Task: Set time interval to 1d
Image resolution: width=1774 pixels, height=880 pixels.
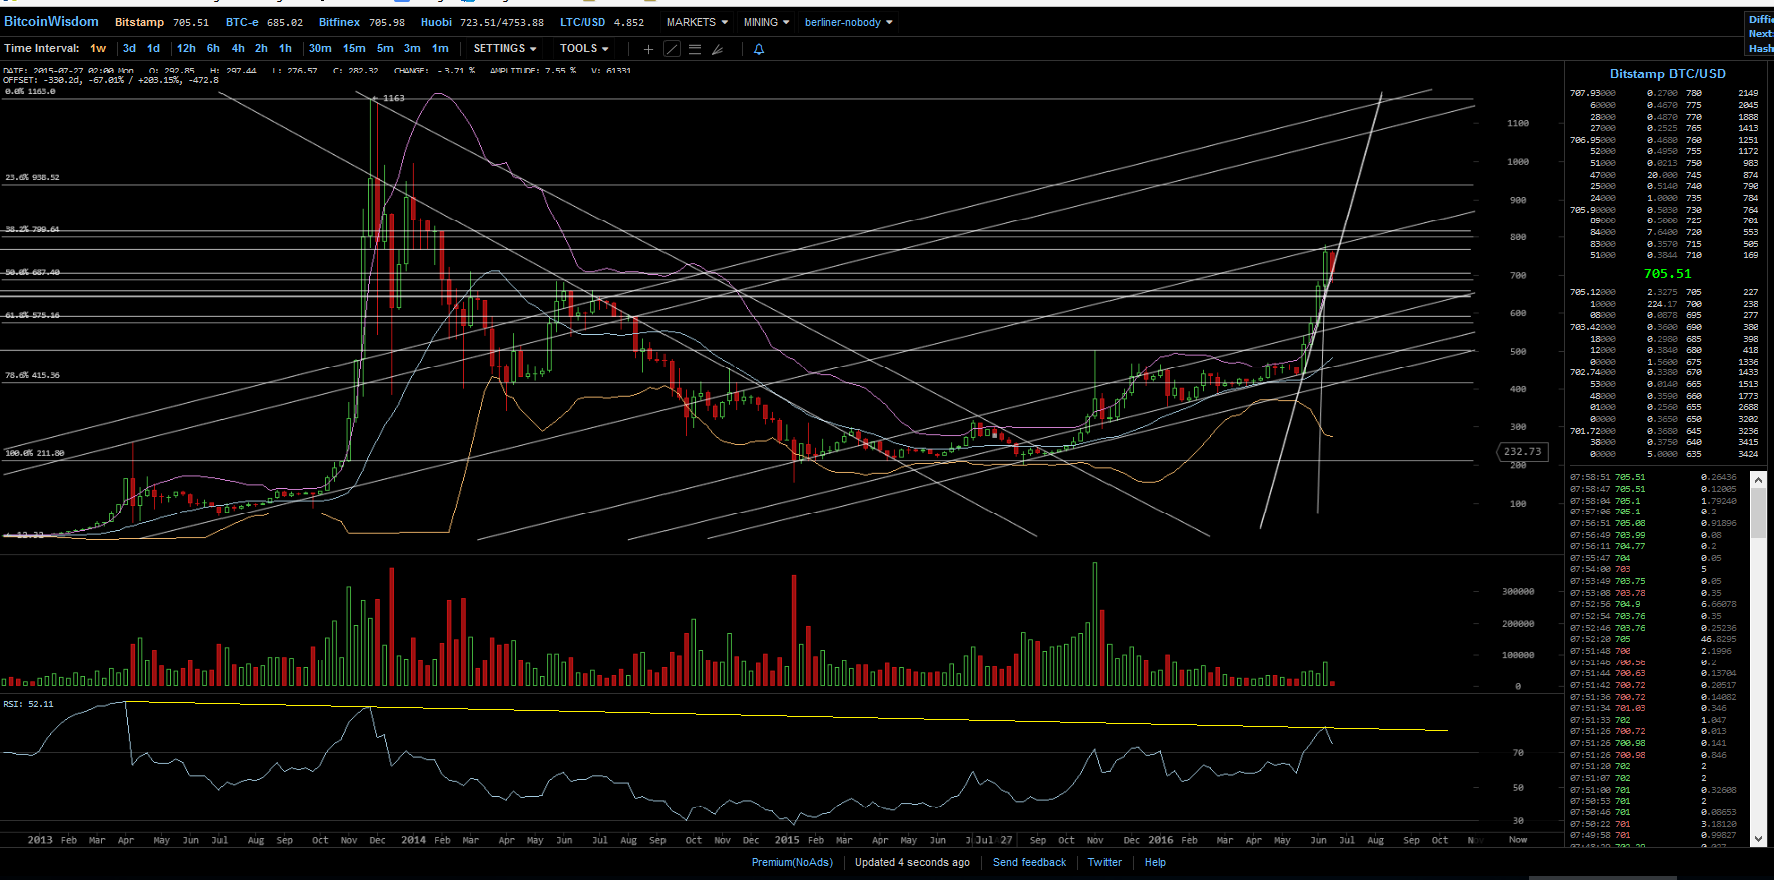Action: 153,48
